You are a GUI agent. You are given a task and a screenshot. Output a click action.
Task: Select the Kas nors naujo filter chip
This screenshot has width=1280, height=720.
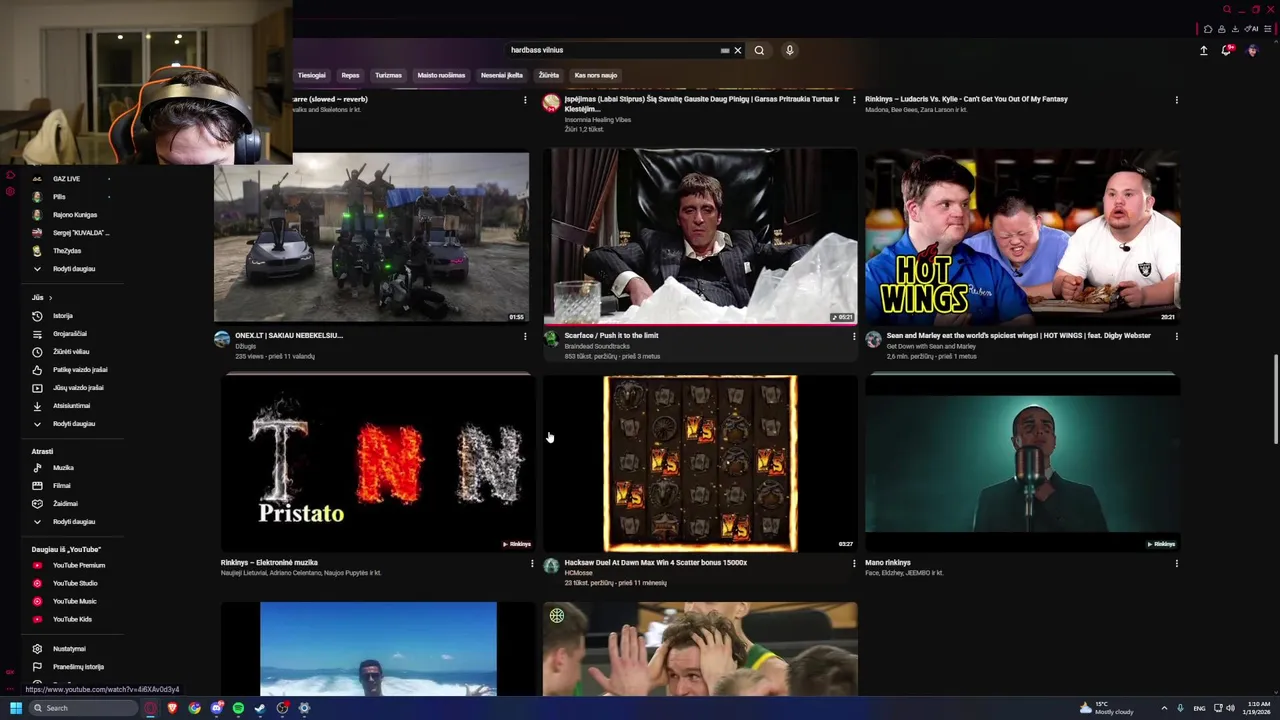(x=596, y=75)
